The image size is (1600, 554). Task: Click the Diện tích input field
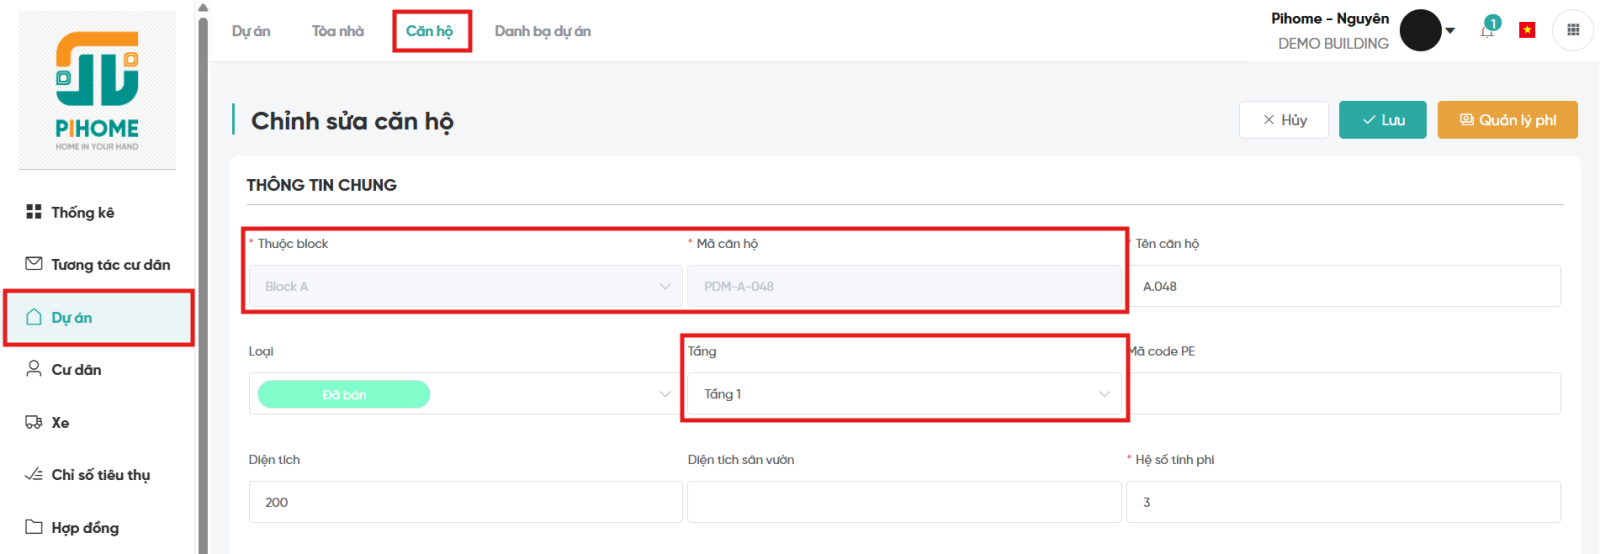coord(465,502)
